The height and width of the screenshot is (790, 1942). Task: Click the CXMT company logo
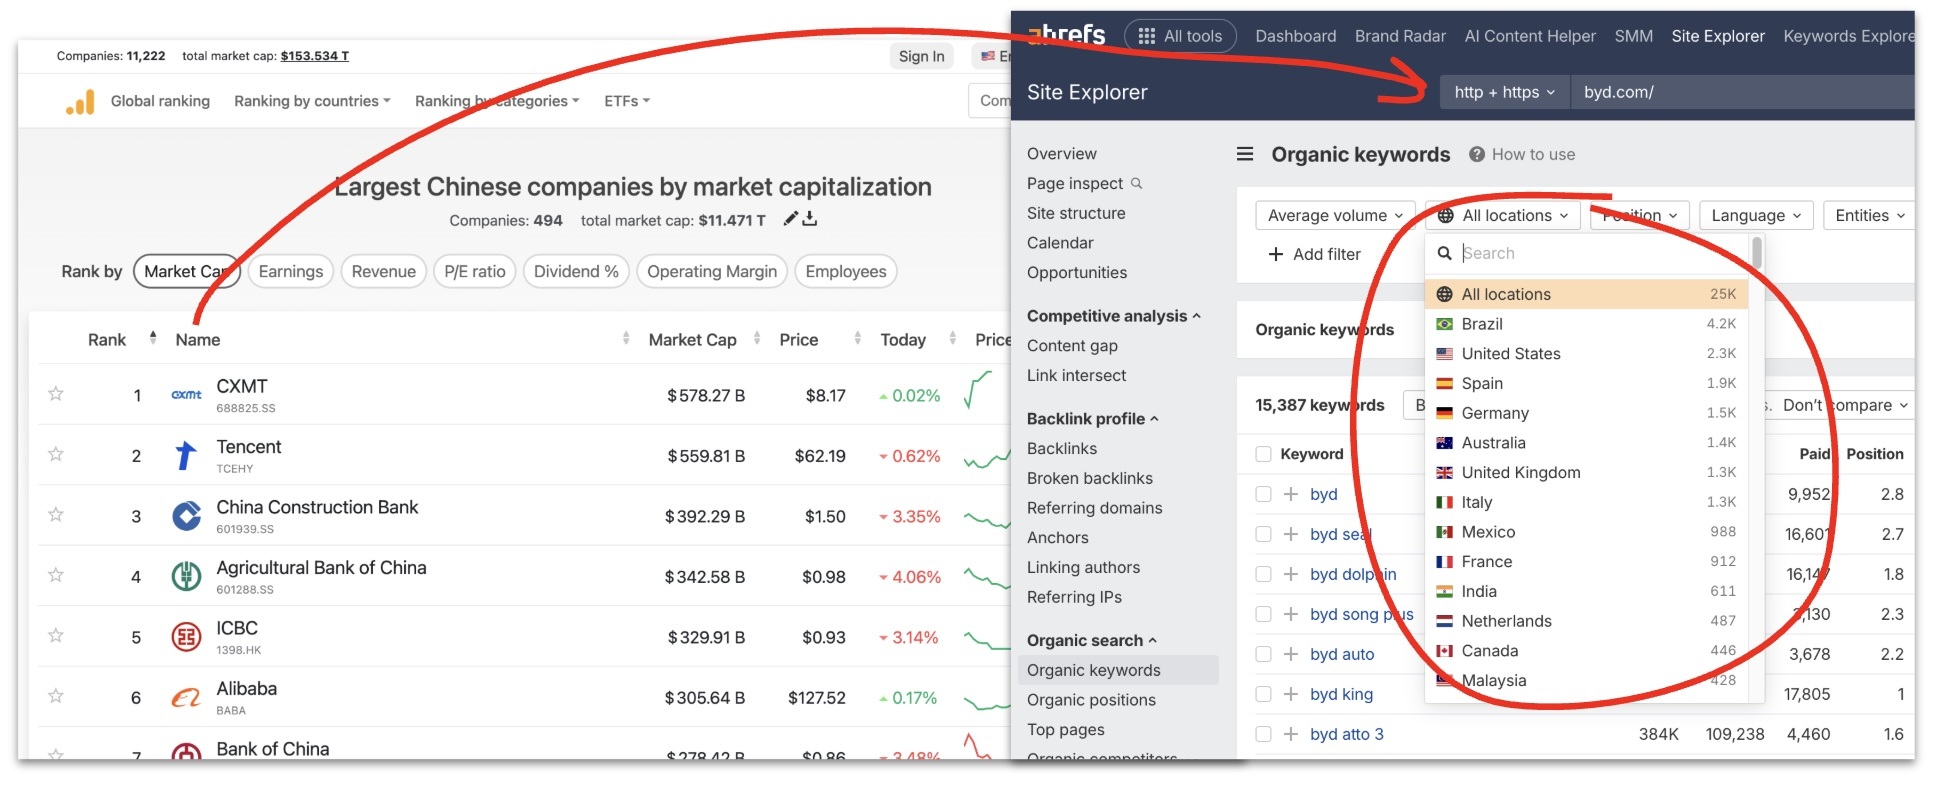[186, 395]
